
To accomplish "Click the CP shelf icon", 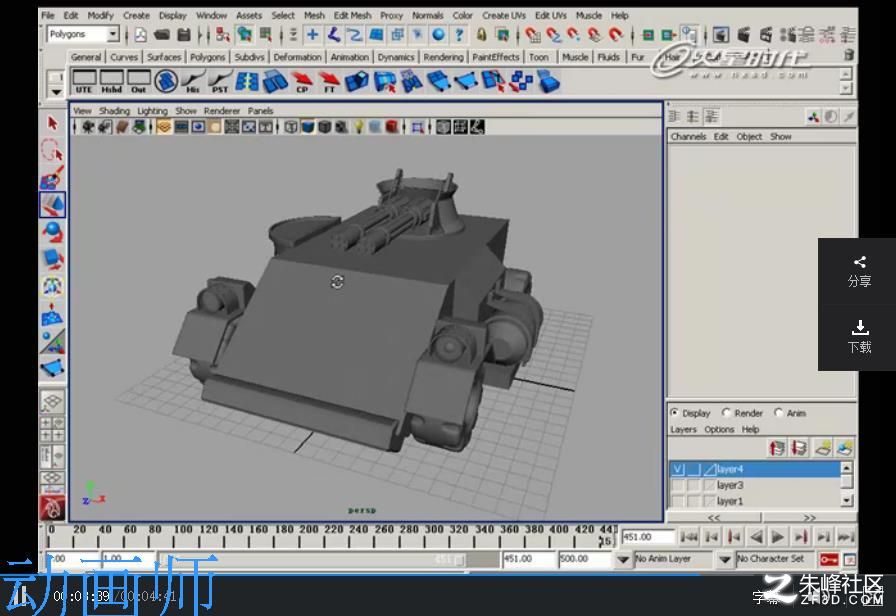I will [x=302, y=81].
